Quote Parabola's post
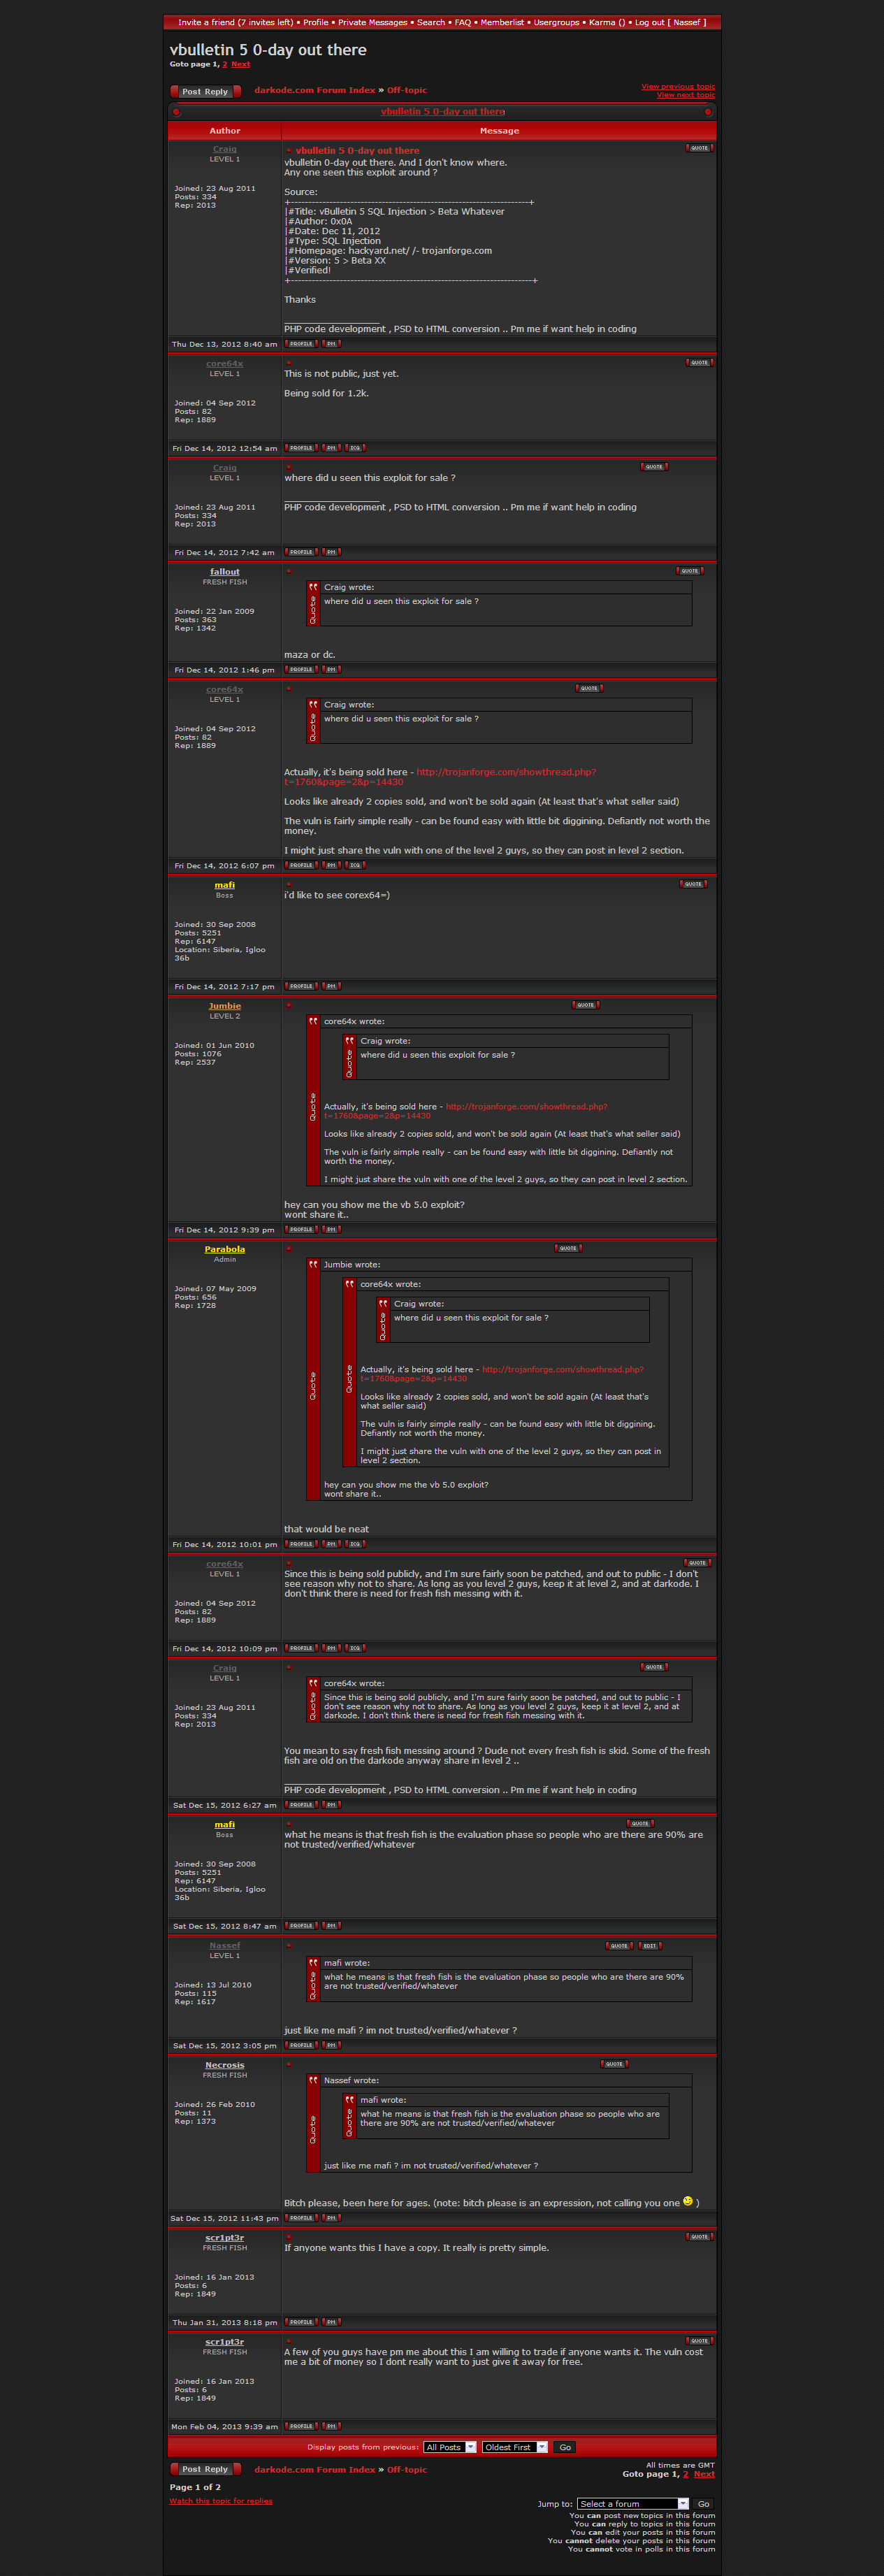The height and width of the screenshot is (2576, 884). pyautogui.click(x=568, y=1248)
